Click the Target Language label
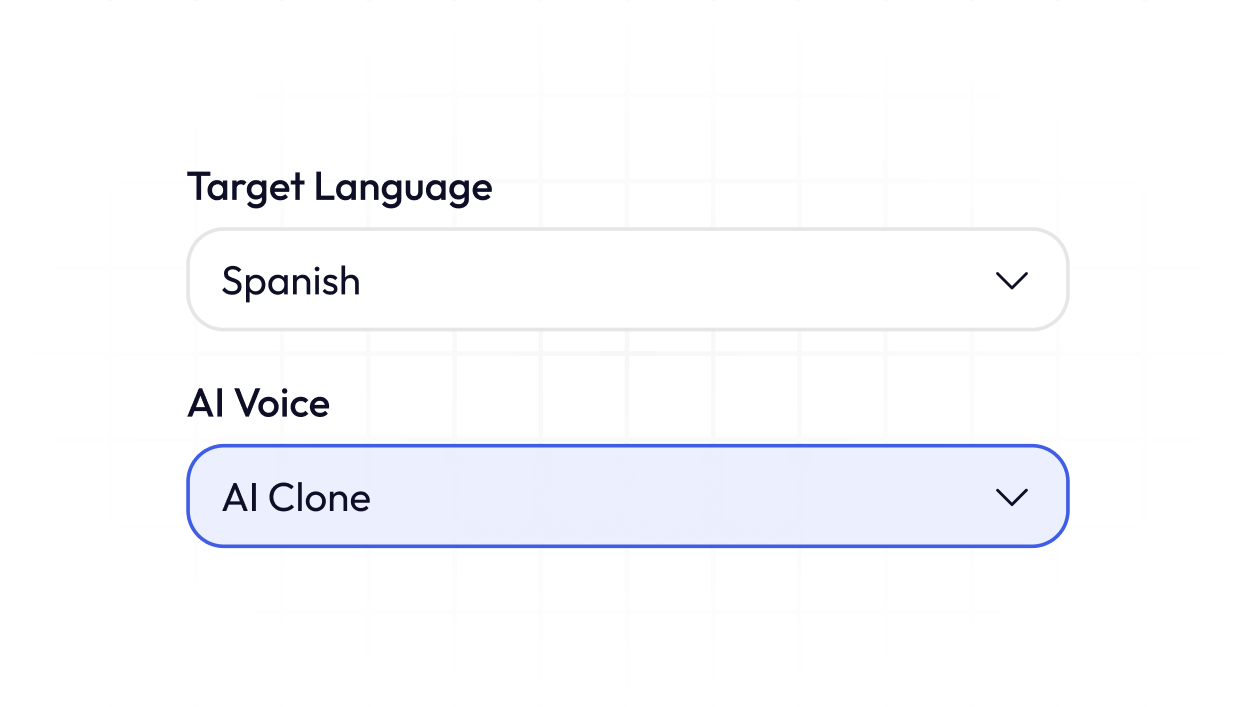Image resolution: width=1256 pixels, height=707 pixels. pyautogui.click(x=339, y=187)
